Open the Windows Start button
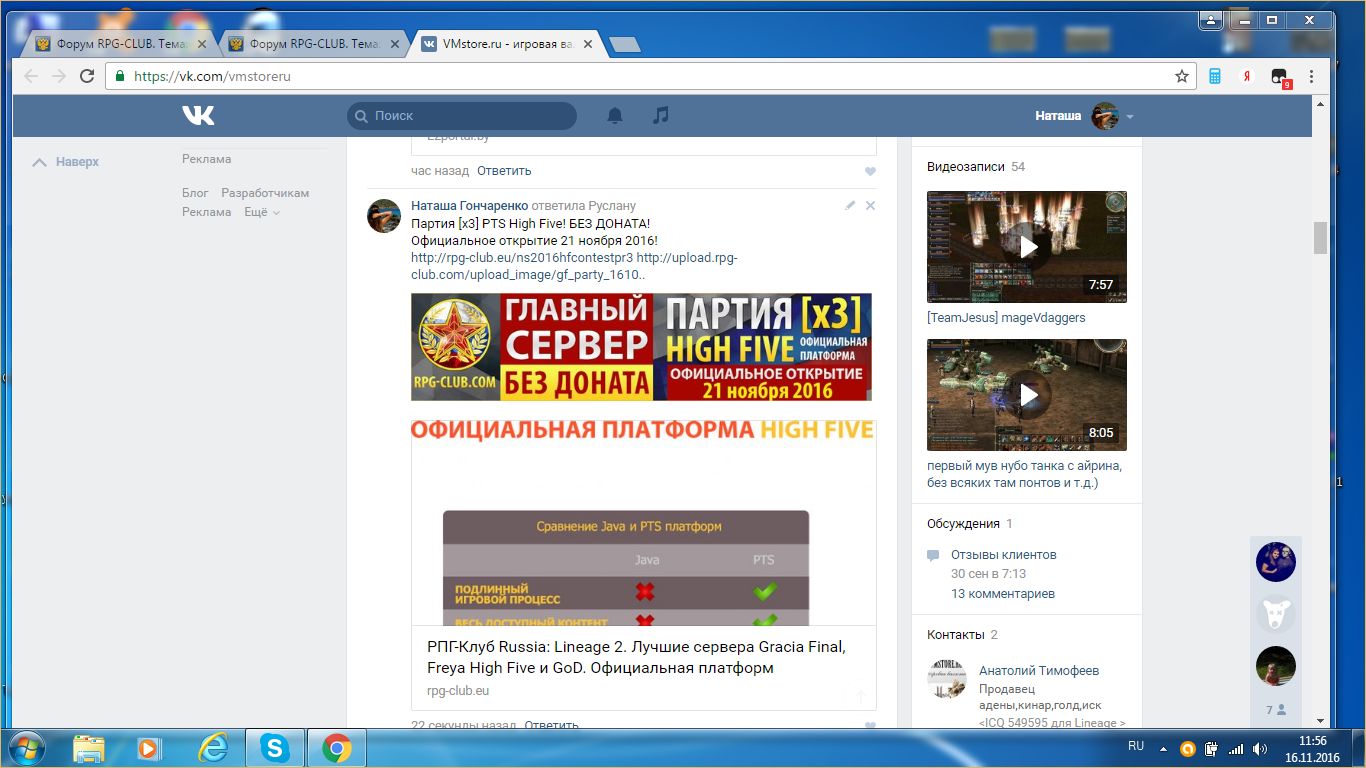1366x768 pixels. pyautogui.click(x=25, y=747)
